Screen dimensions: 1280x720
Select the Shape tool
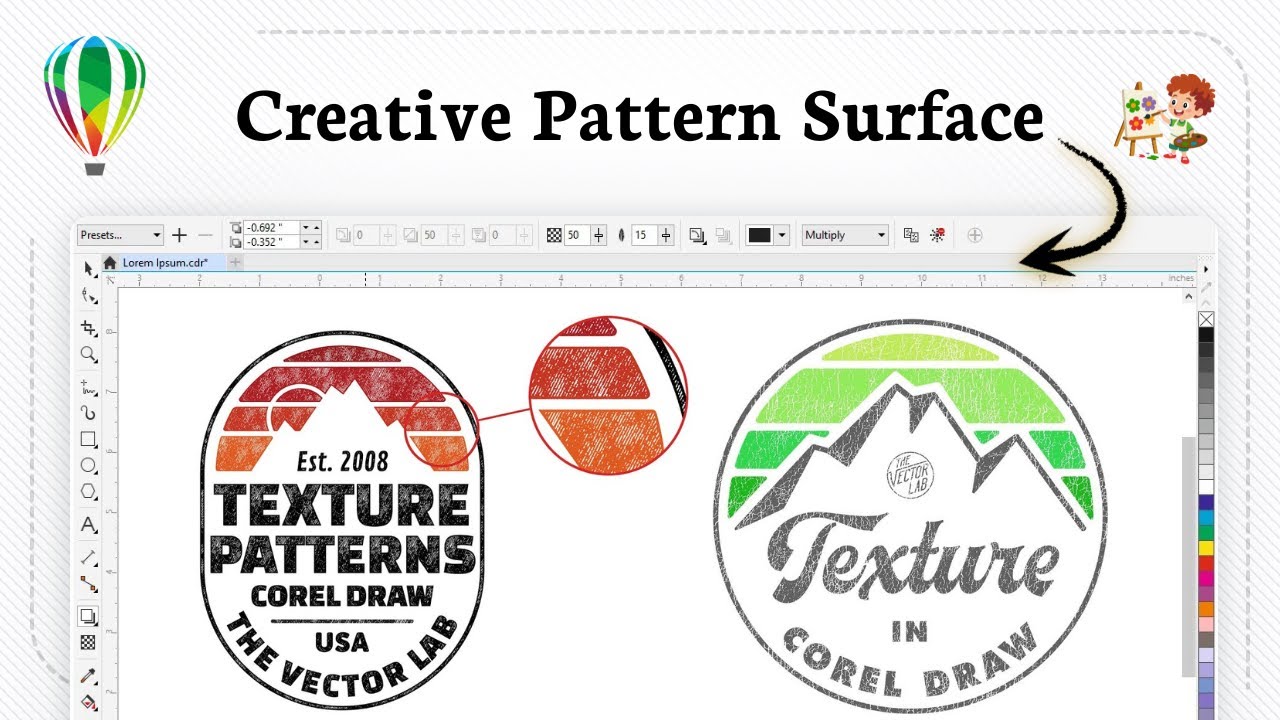click(88, 295)
